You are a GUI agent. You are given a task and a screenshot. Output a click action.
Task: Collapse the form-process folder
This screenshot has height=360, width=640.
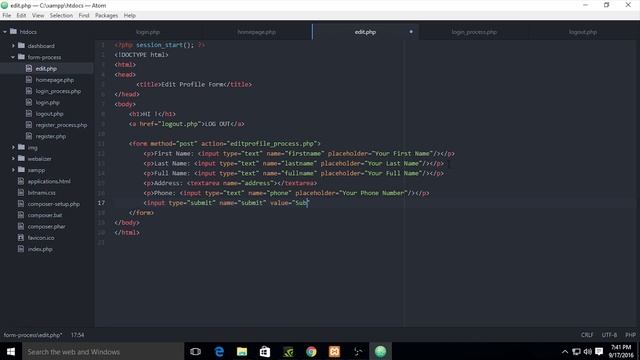pyautogui.click(x=13, y=57)
